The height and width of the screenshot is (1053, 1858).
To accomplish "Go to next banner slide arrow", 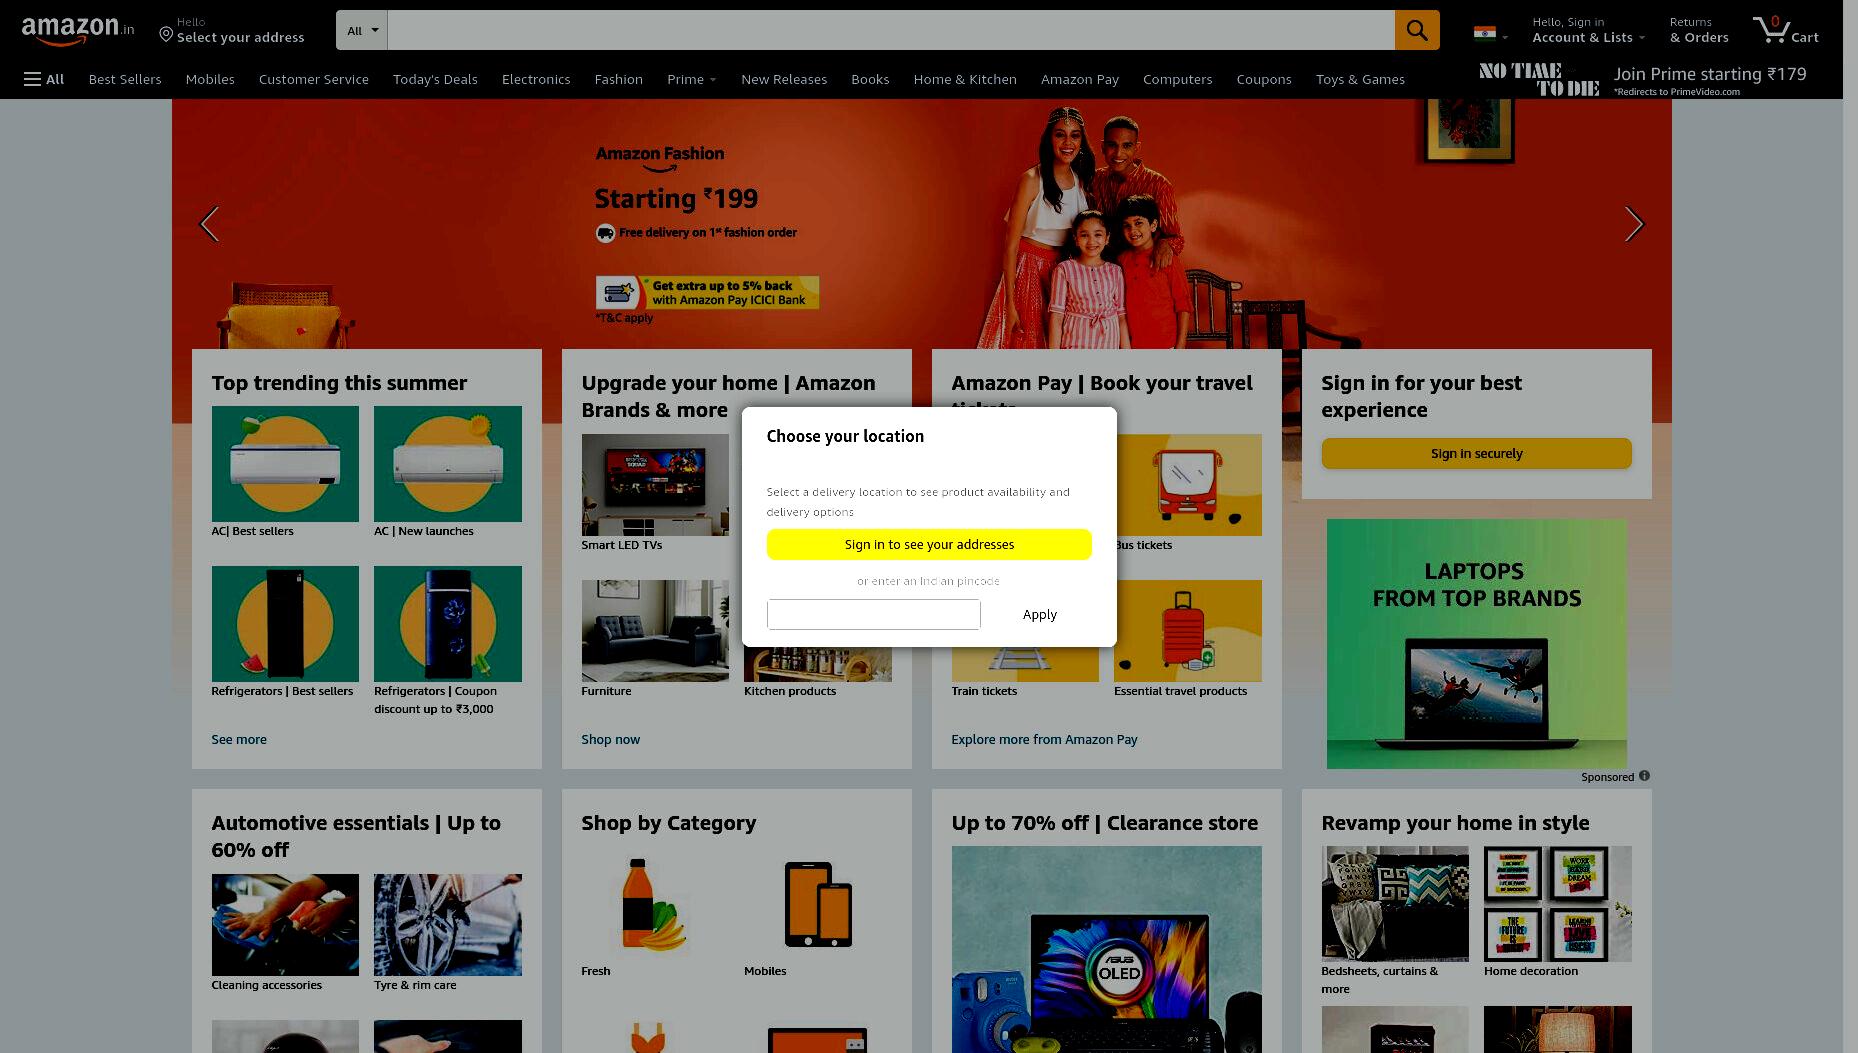I will (1634, 224).
